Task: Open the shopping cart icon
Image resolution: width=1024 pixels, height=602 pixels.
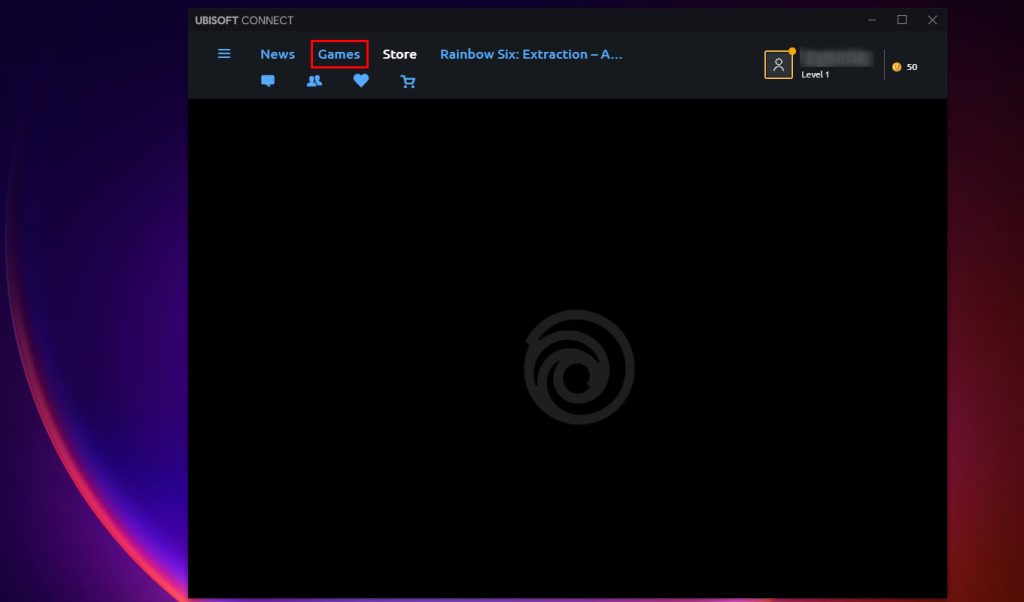Action: tap(408, 81)
